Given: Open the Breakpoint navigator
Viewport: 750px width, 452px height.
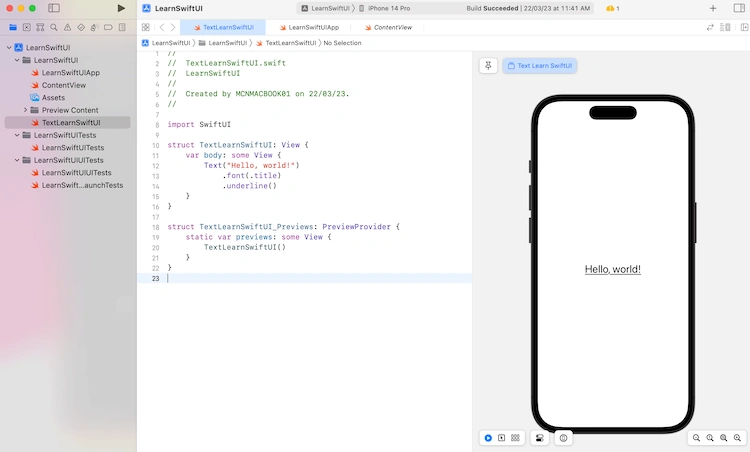Looking at the screenshot, I should tap(109, 27).
